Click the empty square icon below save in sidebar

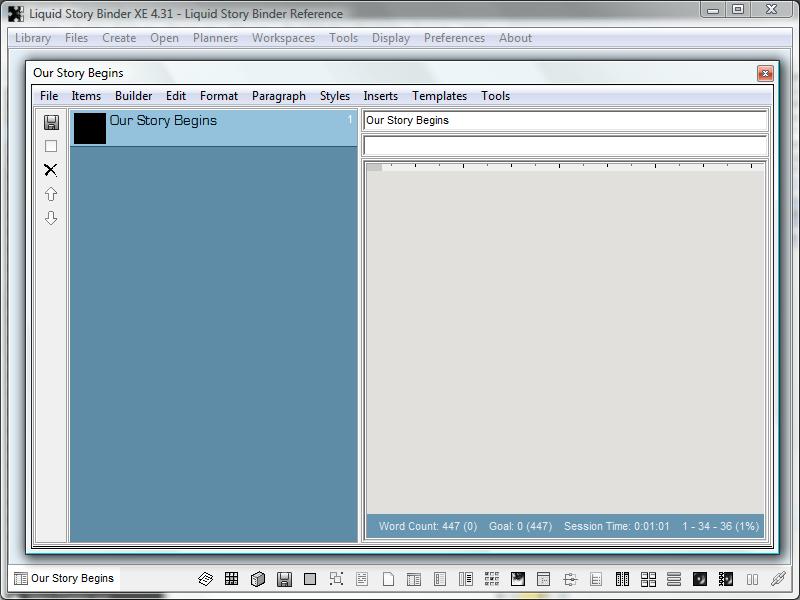pyautogui.click(x=51, y=146)
